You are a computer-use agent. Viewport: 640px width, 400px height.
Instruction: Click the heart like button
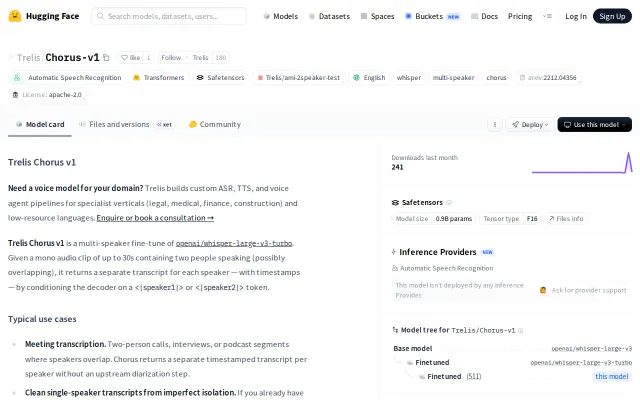coord(131,58)
